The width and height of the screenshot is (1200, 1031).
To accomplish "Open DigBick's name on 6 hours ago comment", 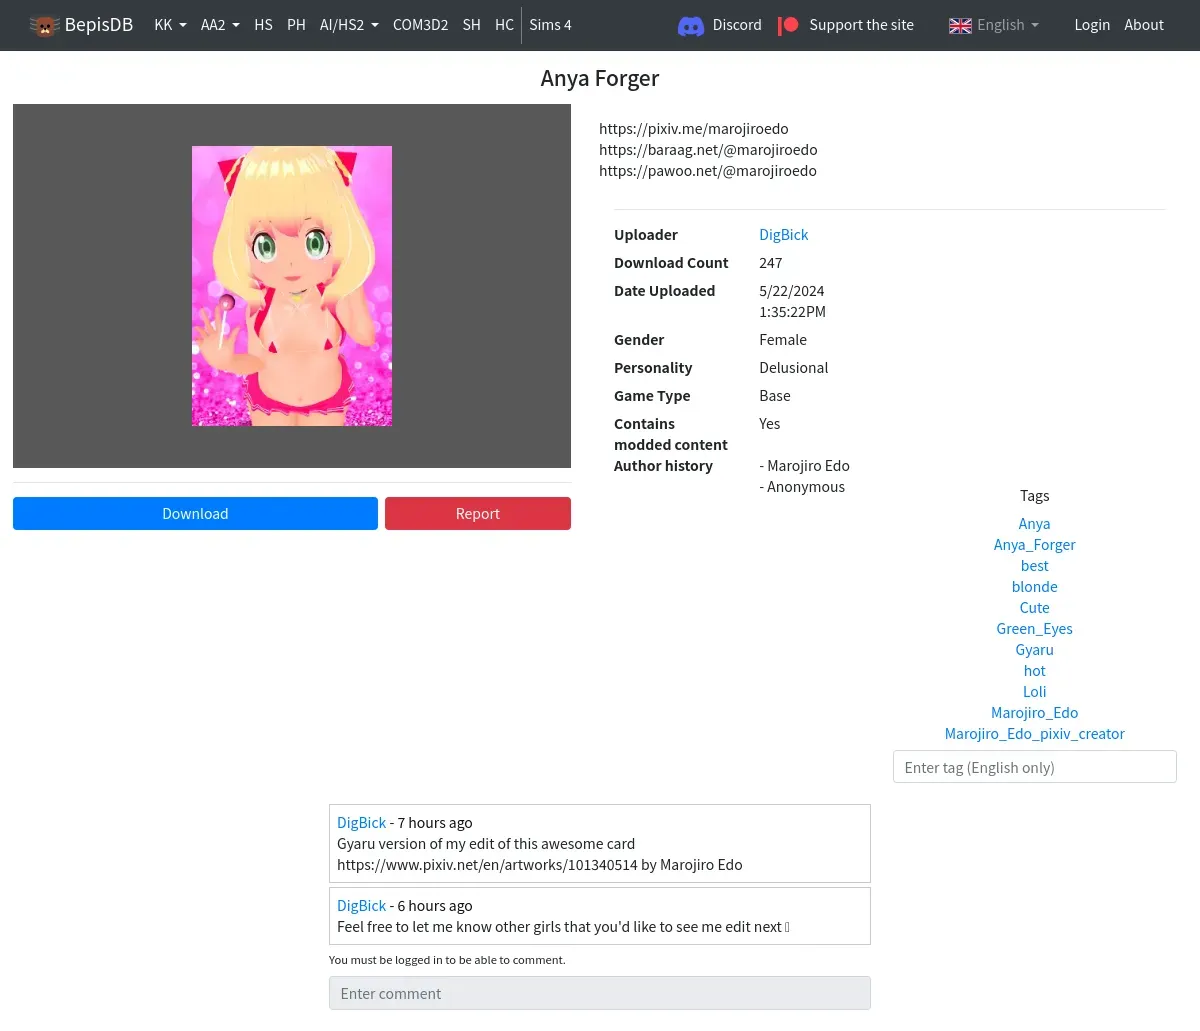I will [x=361, y=906].
